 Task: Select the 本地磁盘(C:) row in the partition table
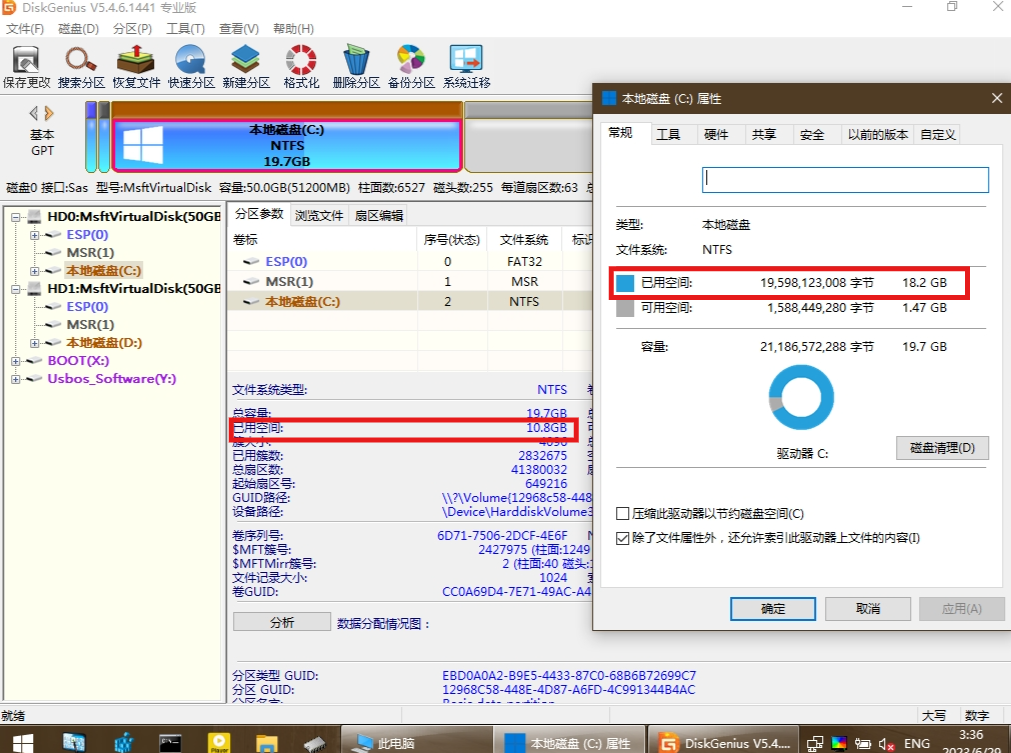coord(410,302)
